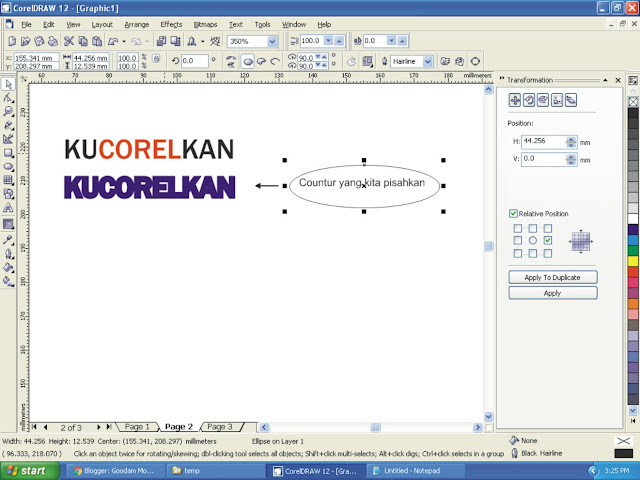The image size is (640, 480).
Task: Click the Windows start button
Action: click(x=29, y=471)
